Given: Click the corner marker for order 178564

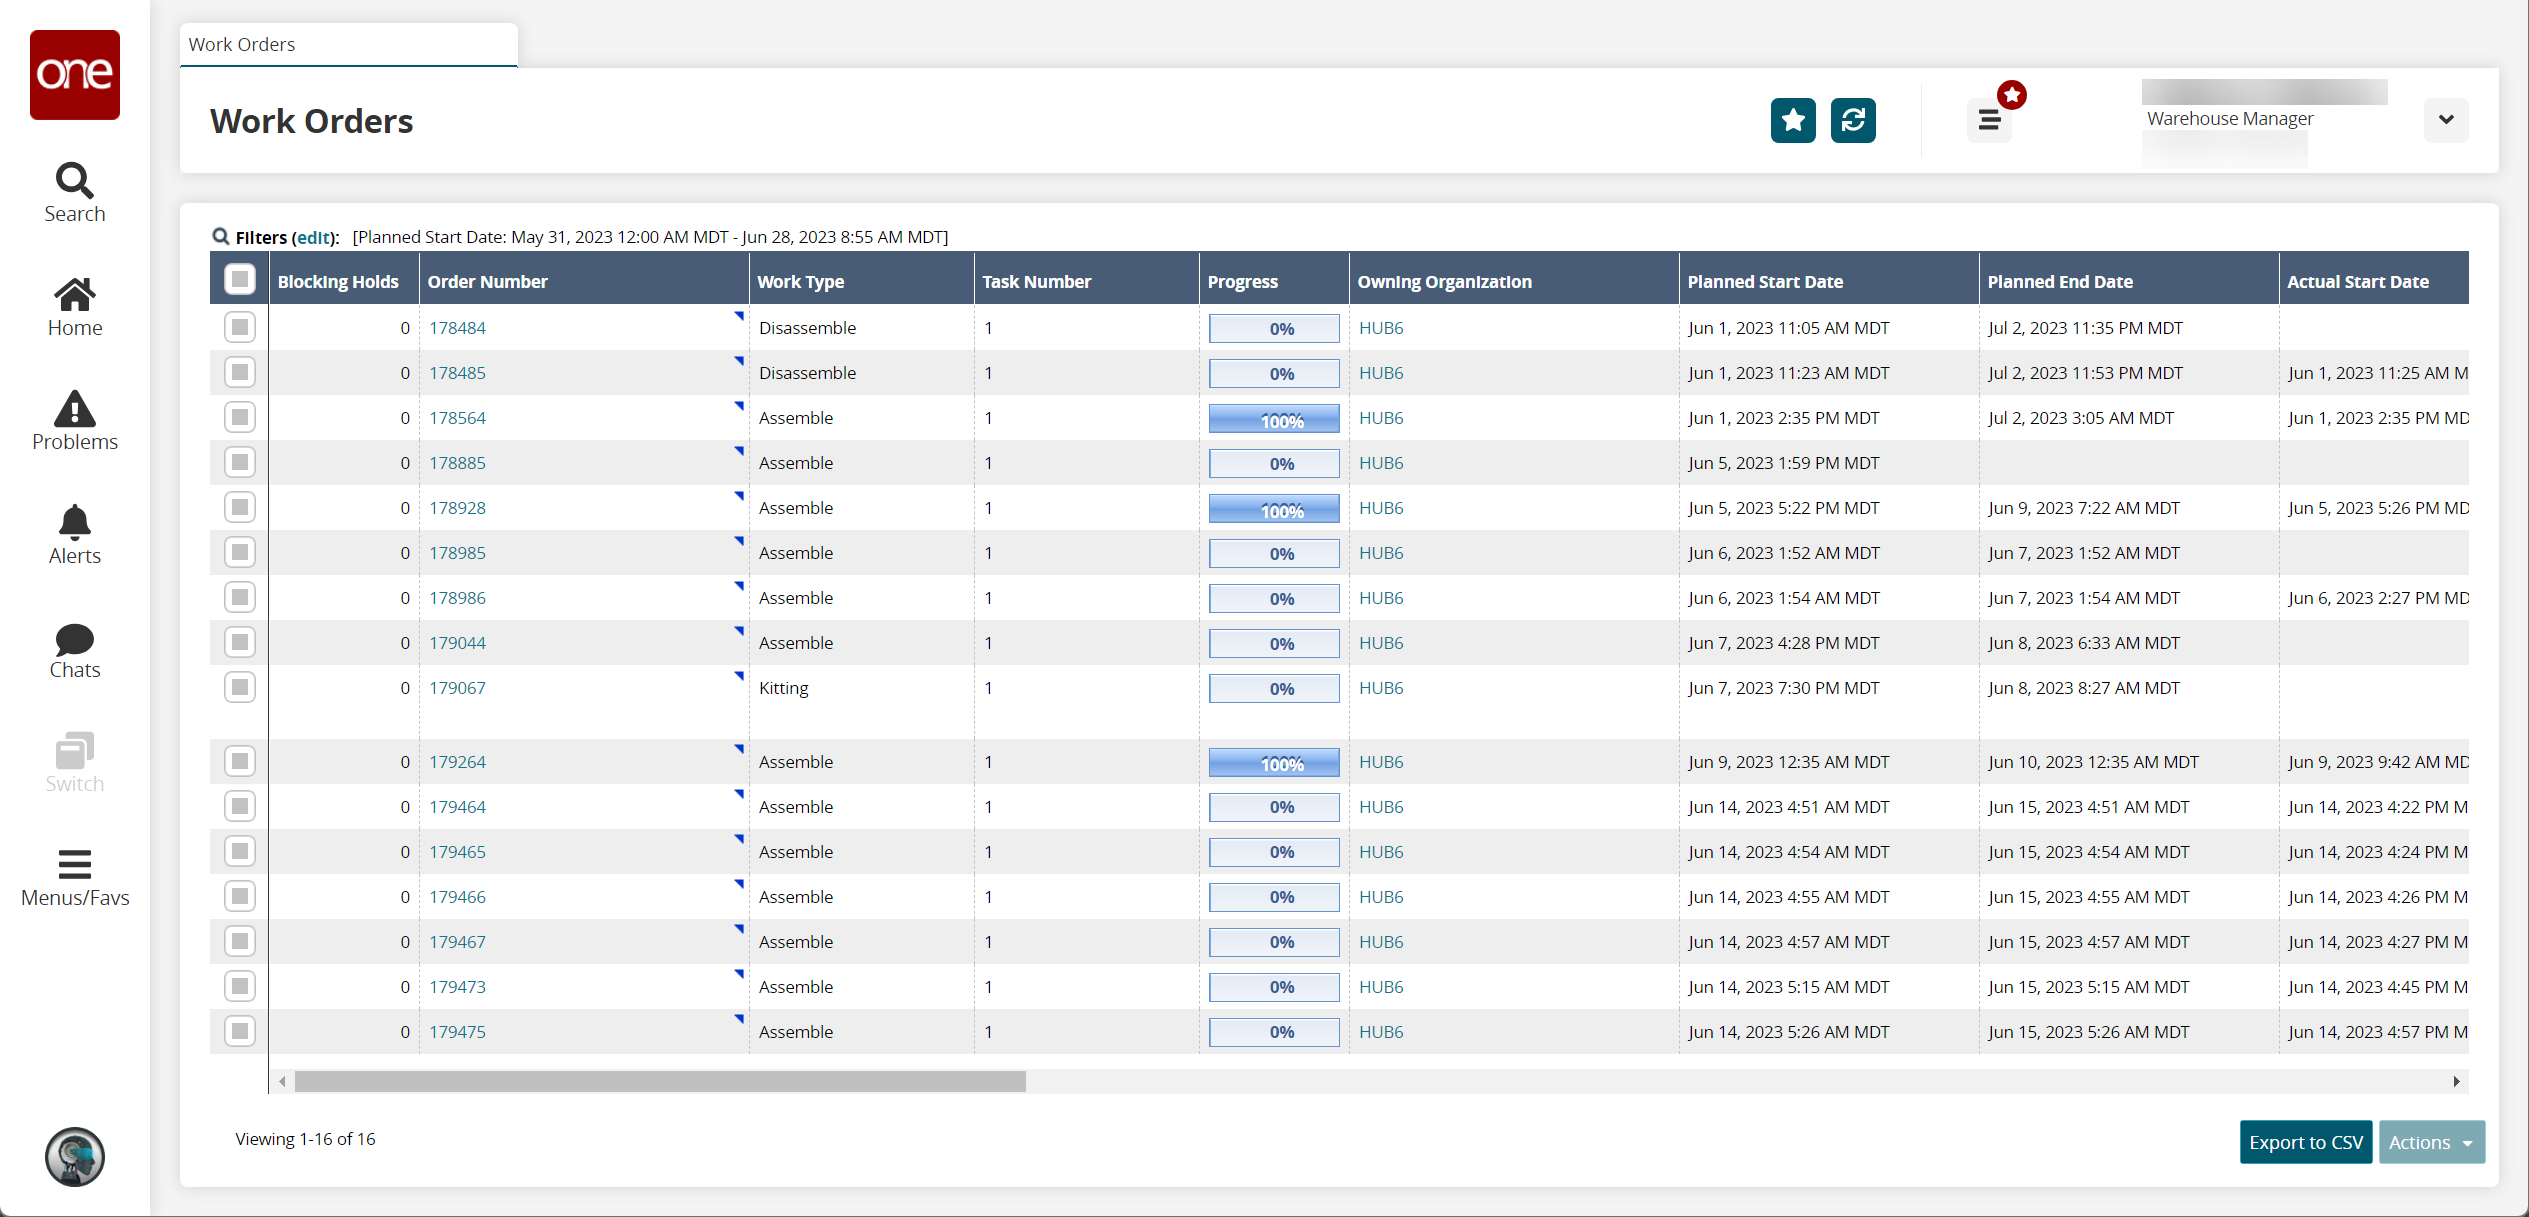Looking at the screenshot, I should click(x=740, y=405).
